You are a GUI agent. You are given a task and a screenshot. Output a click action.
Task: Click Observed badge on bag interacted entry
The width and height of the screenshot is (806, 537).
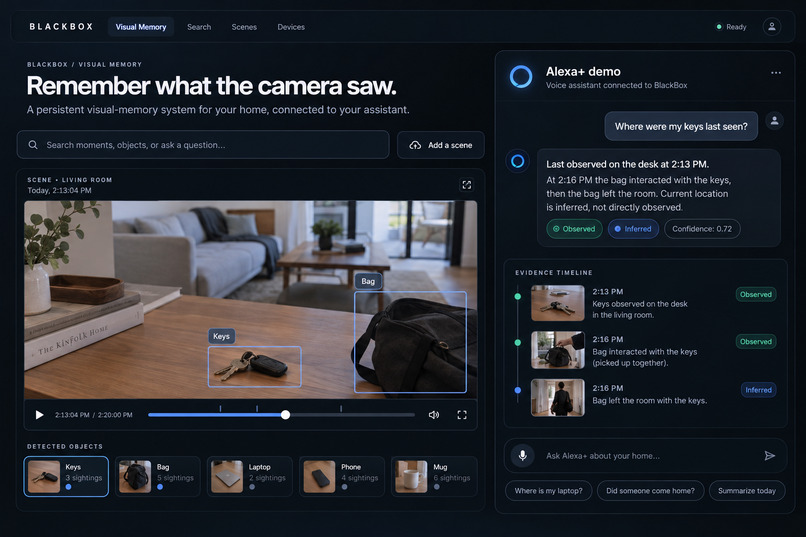(756, 341)
